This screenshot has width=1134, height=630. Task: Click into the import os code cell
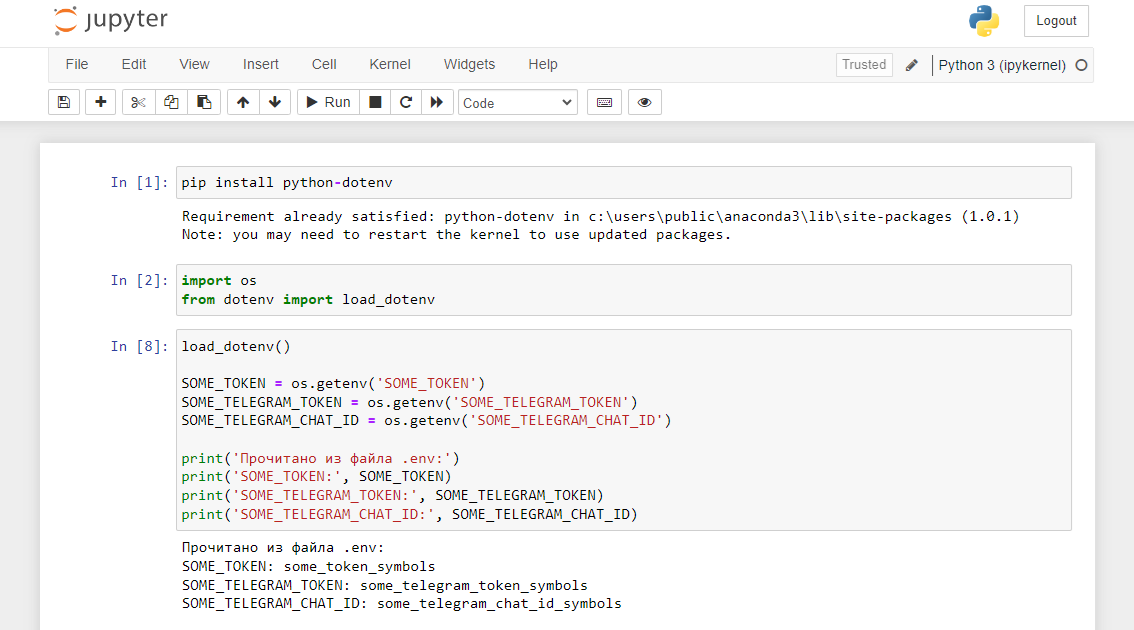(623, 290)
